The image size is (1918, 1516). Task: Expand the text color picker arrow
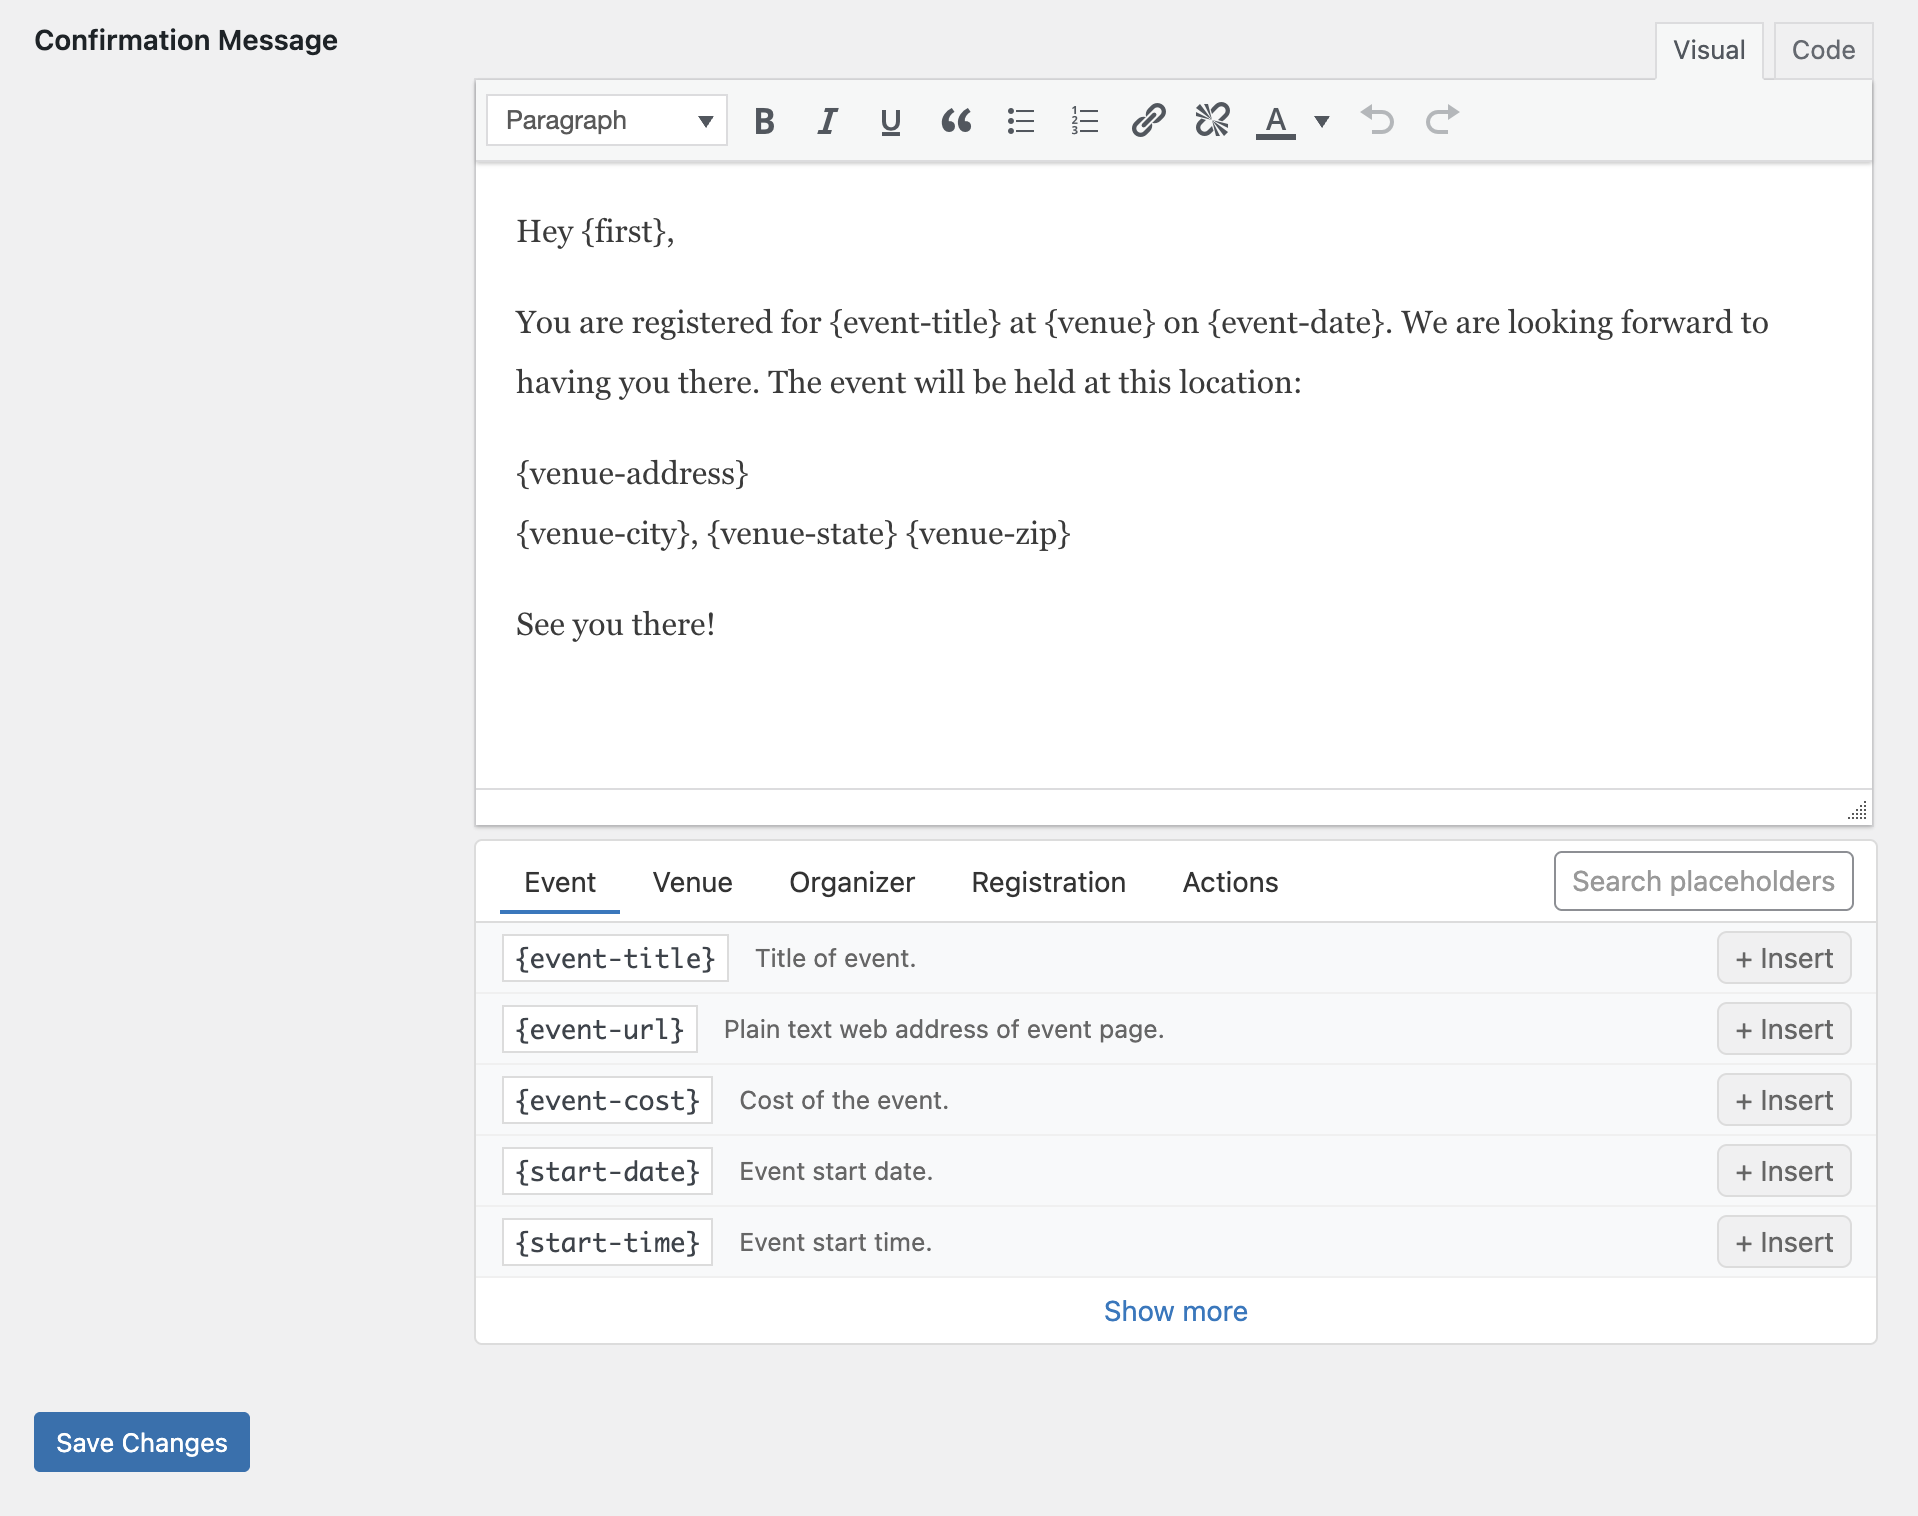point(1322,121)
